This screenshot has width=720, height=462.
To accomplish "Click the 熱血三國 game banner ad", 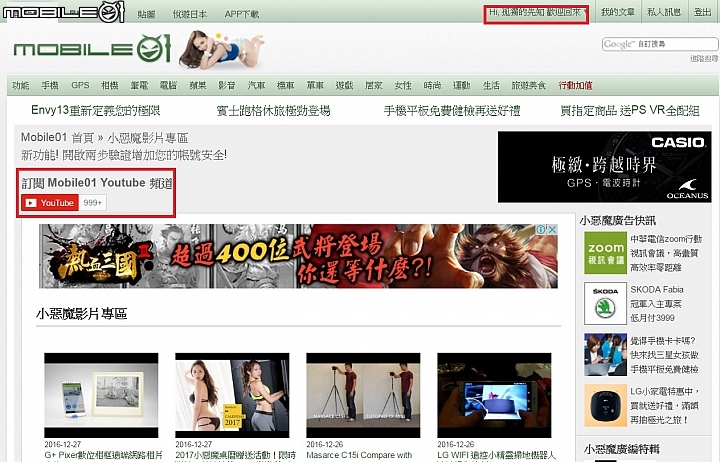I will [298, 256].
